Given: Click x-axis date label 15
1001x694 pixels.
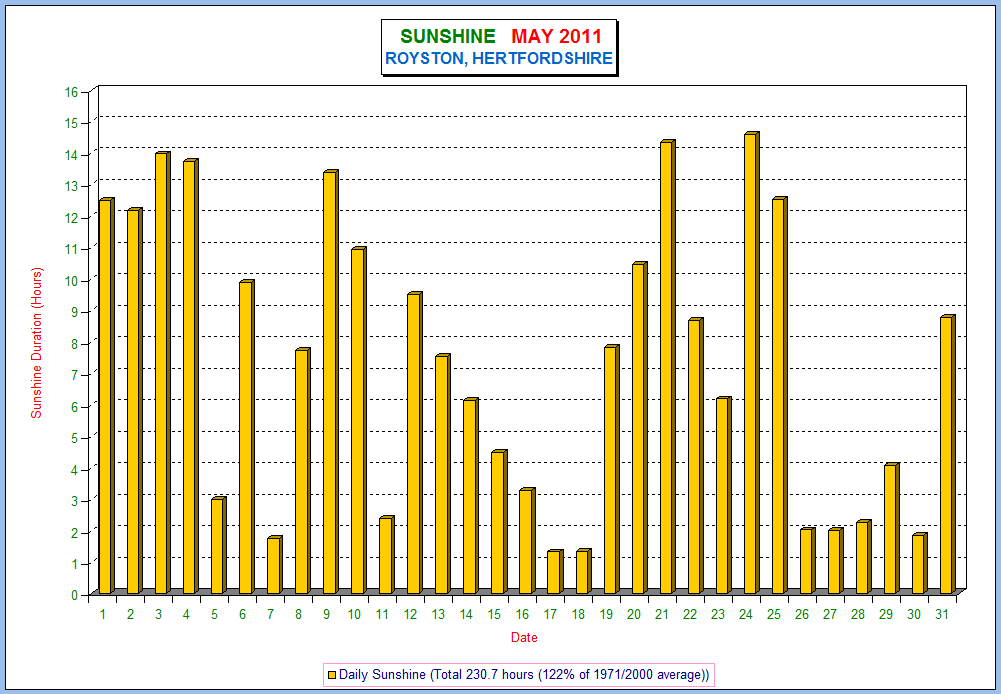Looking at the screenshot, I should (495, 615).
